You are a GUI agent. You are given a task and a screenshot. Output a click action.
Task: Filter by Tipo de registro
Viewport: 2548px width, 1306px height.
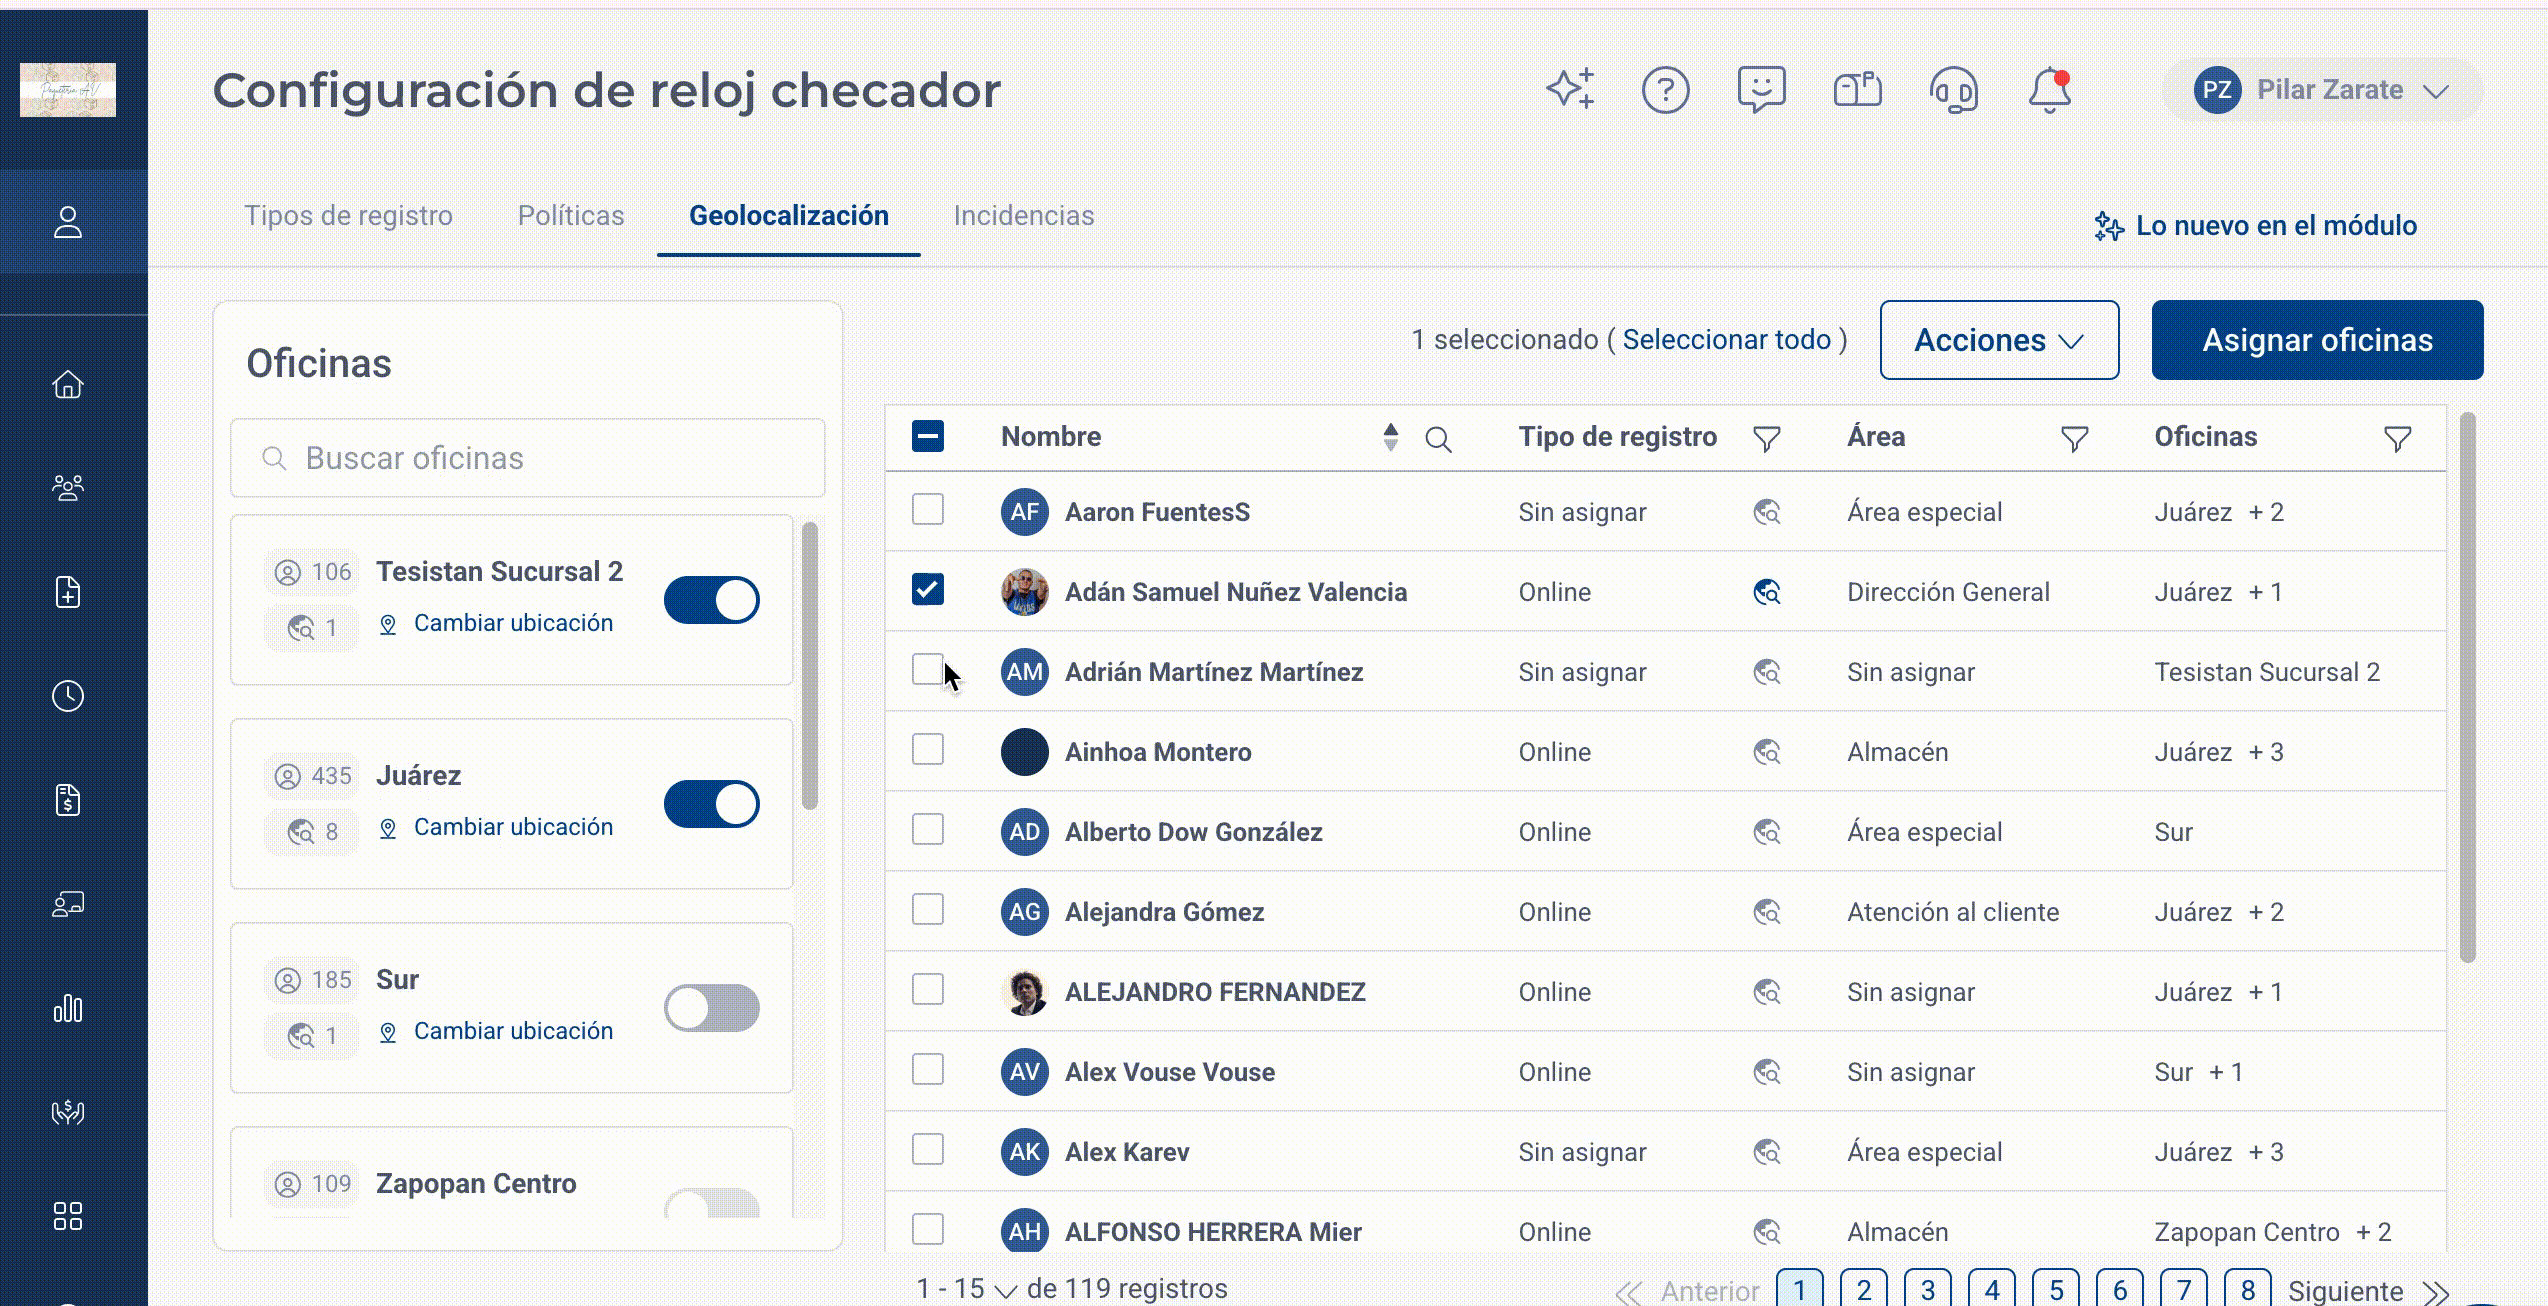coord(1767,439)
